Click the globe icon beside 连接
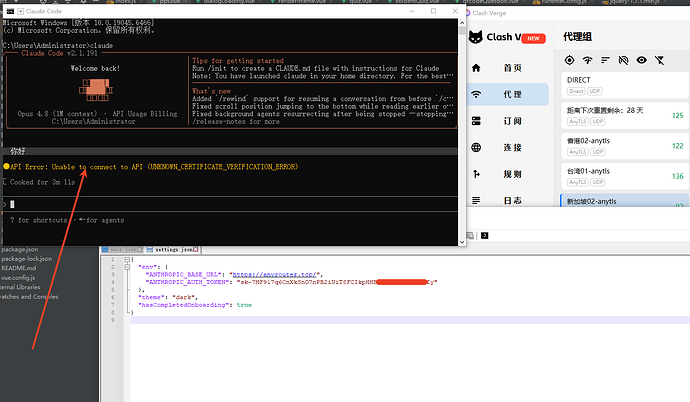Screen dimensions: 690x402 pyautogui.click(x=476, y=147)
